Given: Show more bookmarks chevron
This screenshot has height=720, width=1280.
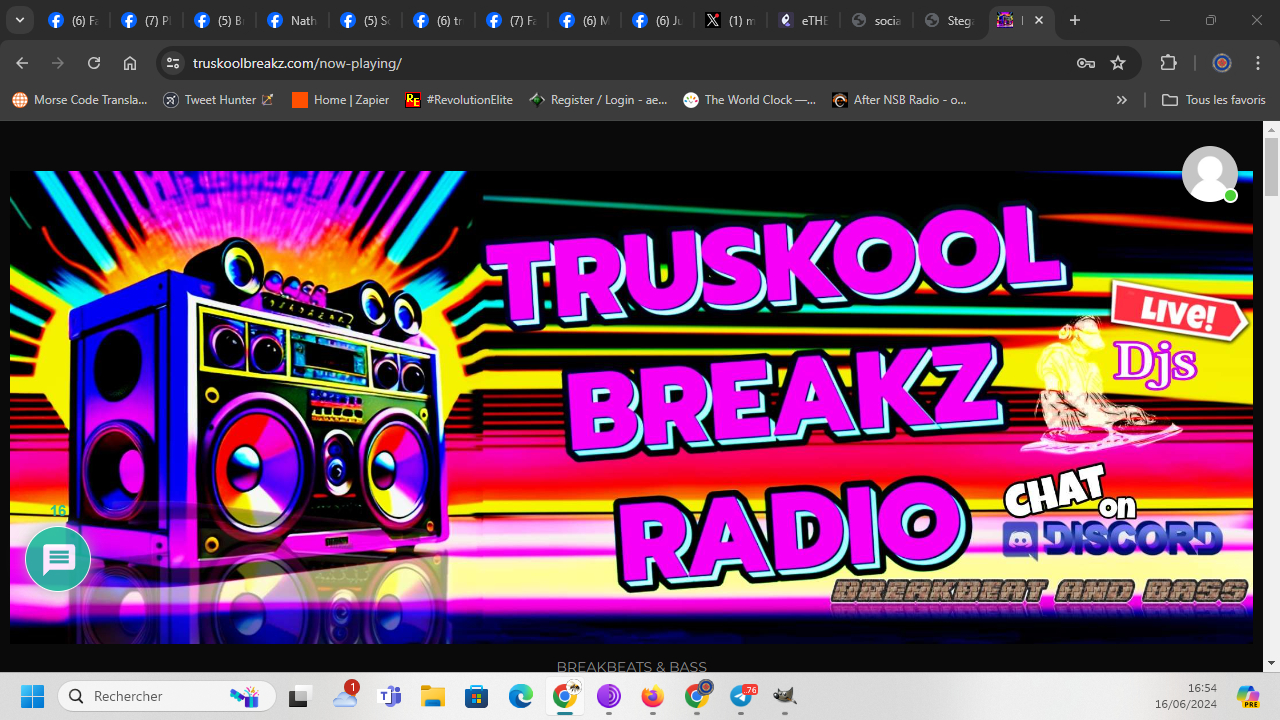Looking at the screenshot, I should coord(1122,100).
